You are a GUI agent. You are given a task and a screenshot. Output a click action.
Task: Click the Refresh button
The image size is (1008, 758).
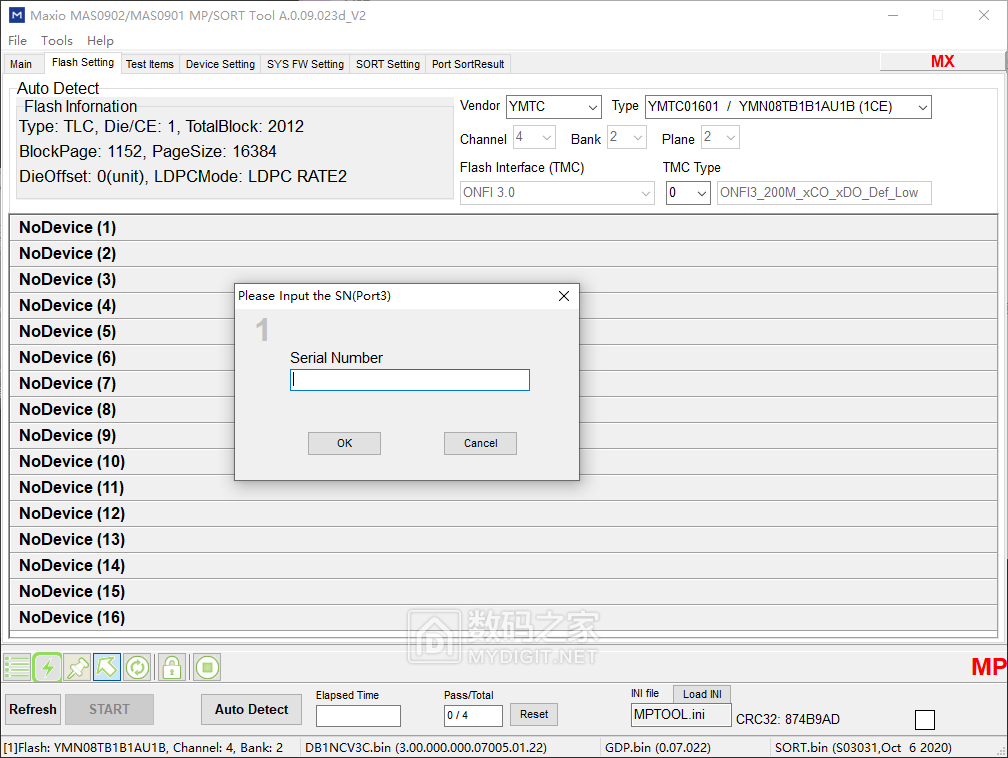[33, 709]
